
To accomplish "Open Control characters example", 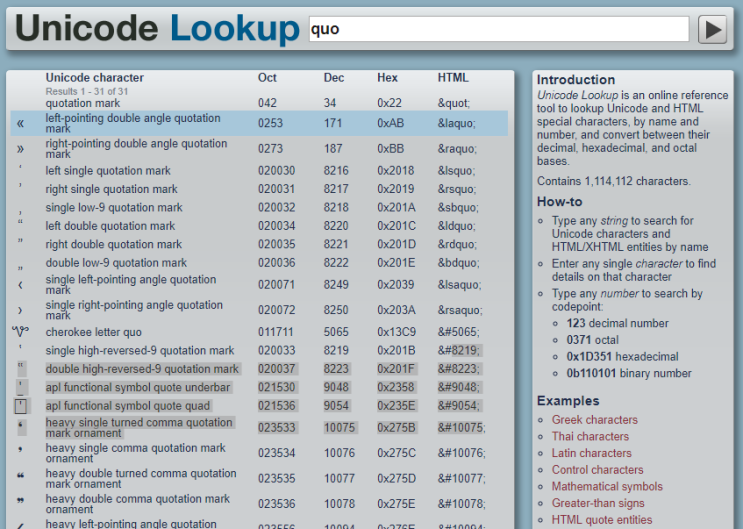I will (x=597, y=470).
